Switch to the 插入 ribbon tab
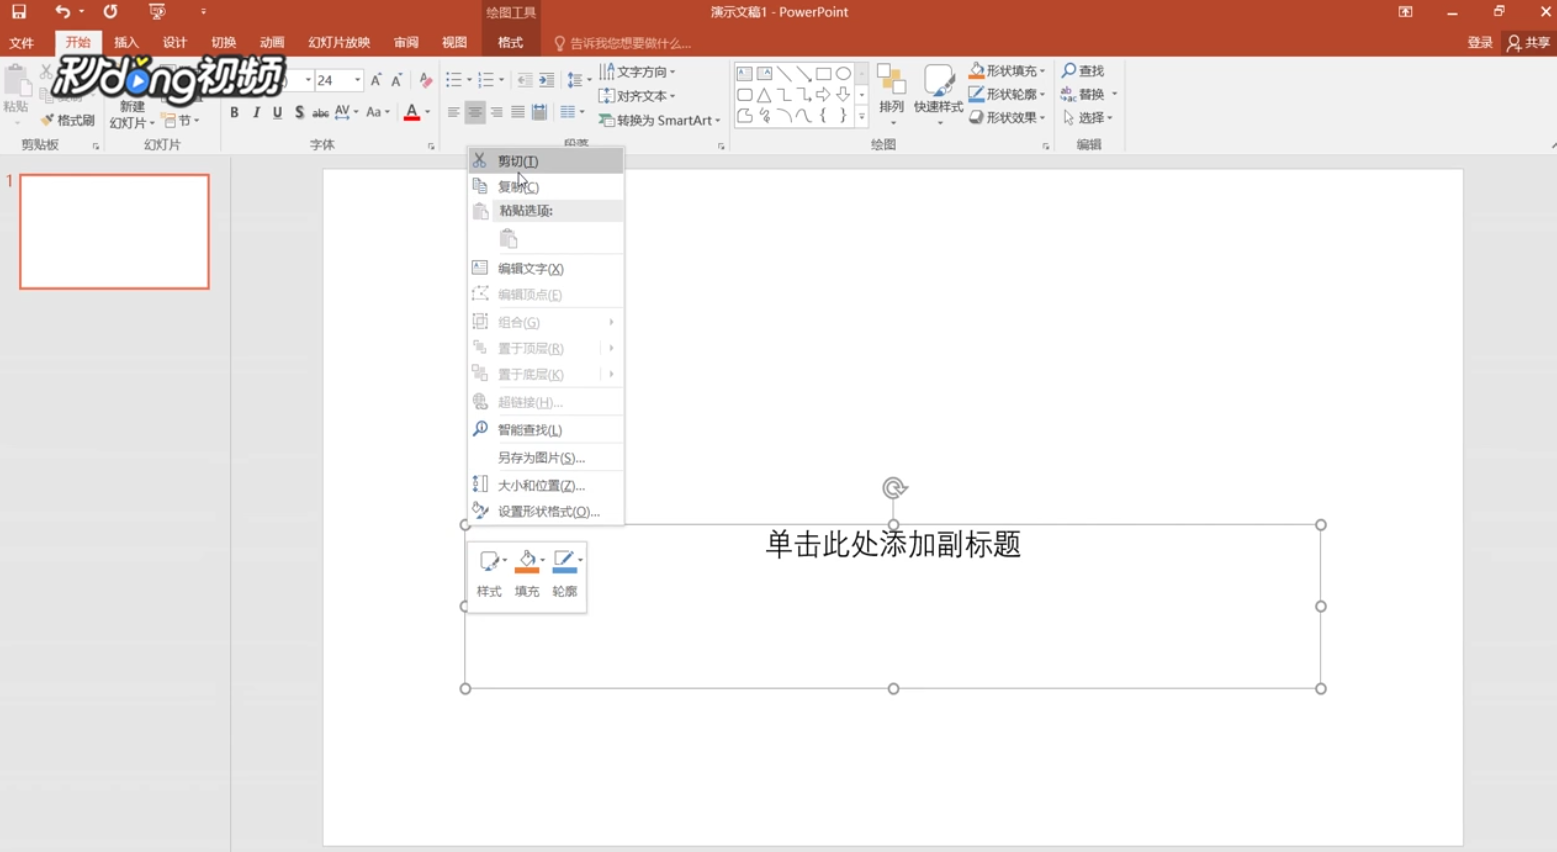This screenshot has height=852, width=1557. coord(127,43)
